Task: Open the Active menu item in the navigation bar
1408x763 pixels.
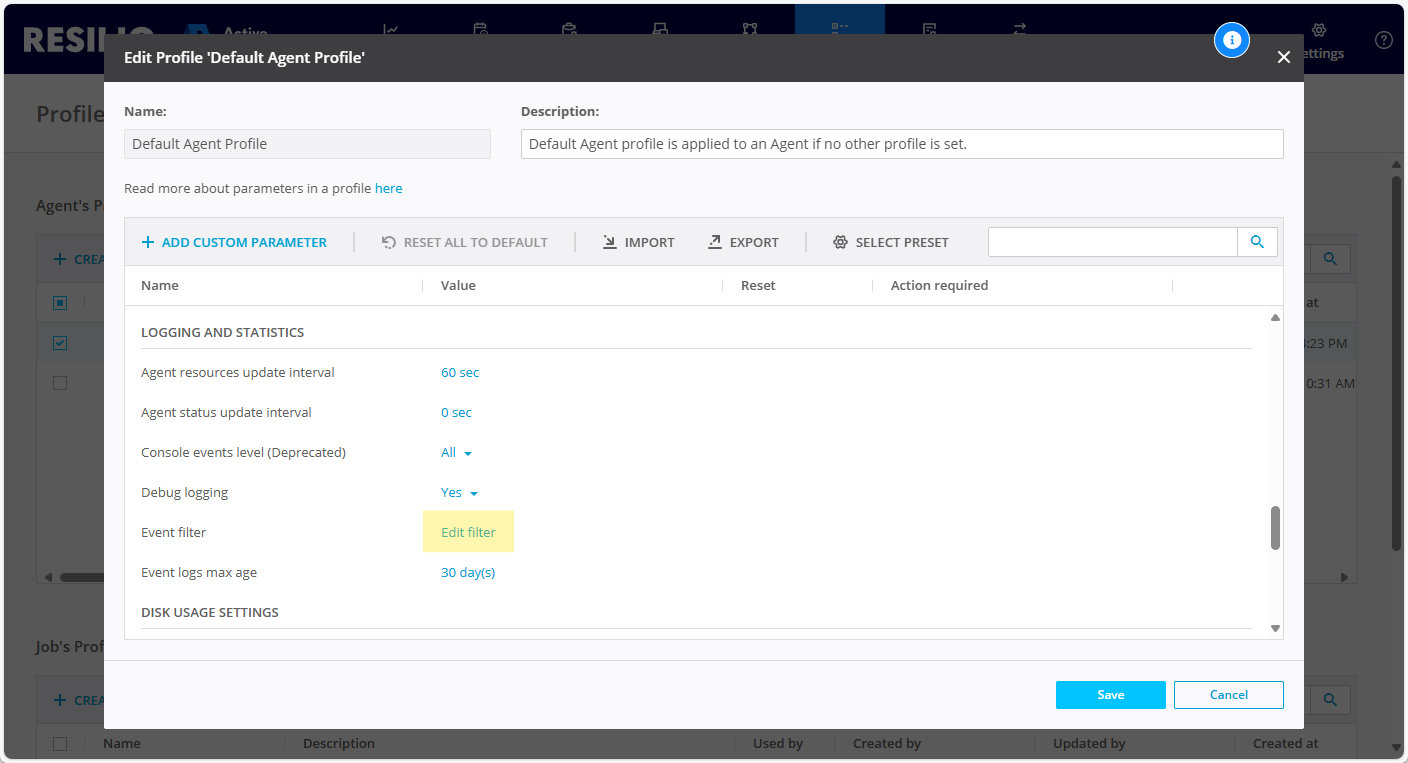Action: point(245,30)
